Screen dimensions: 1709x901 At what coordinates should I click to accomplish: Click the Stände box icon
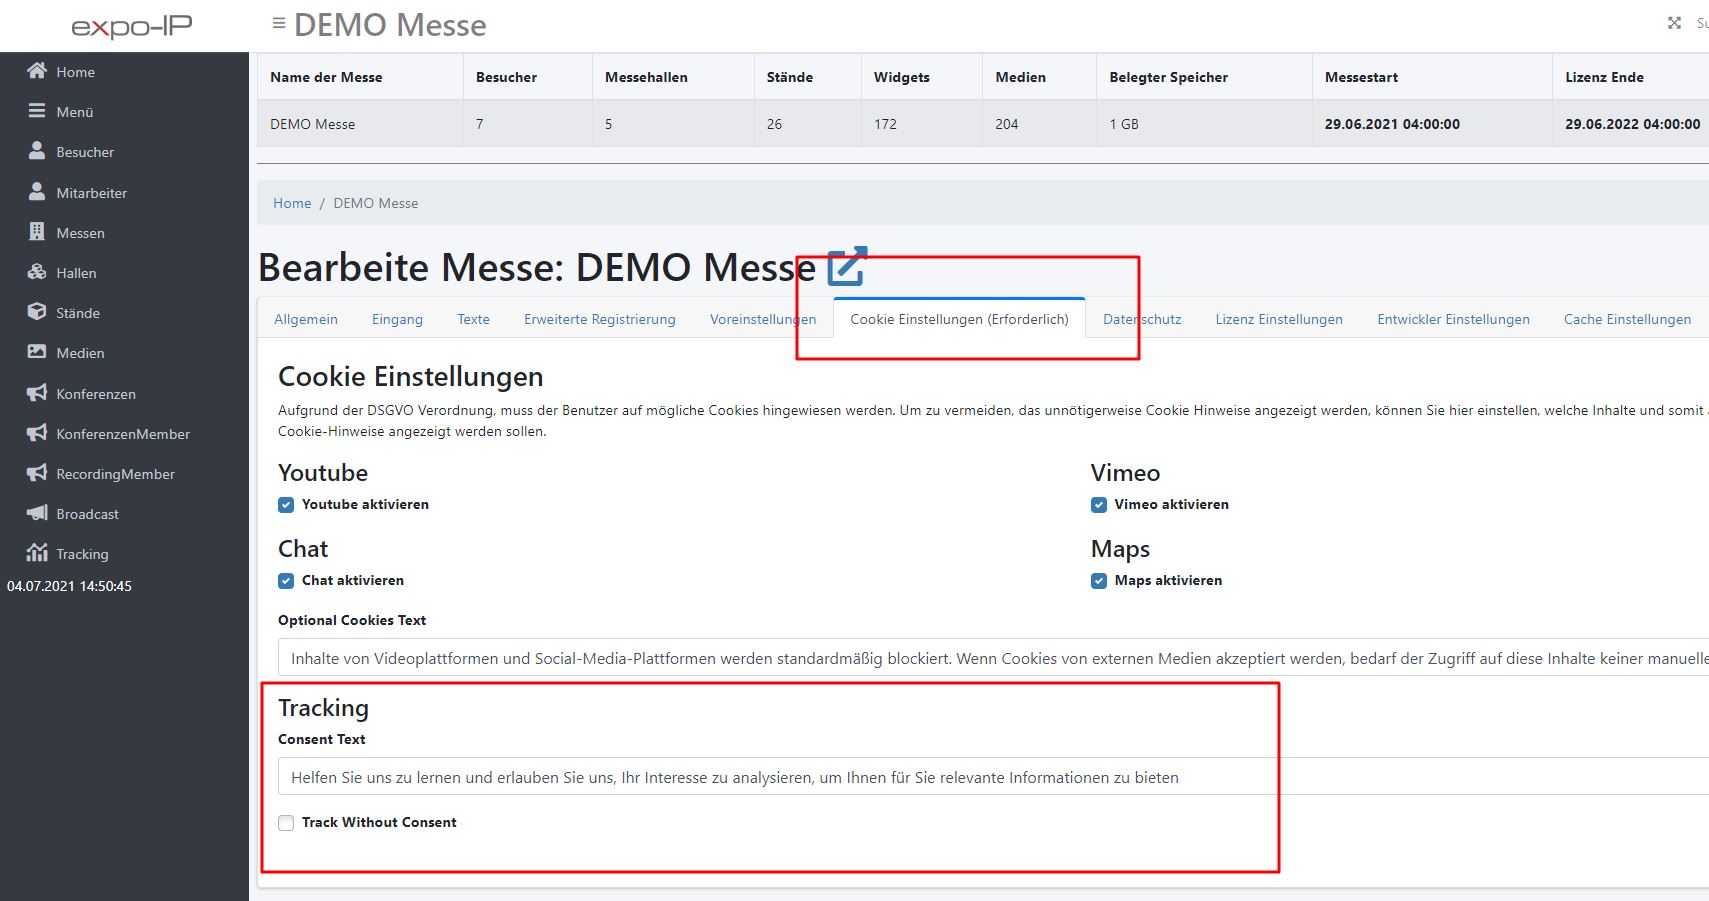click(37, 312)
